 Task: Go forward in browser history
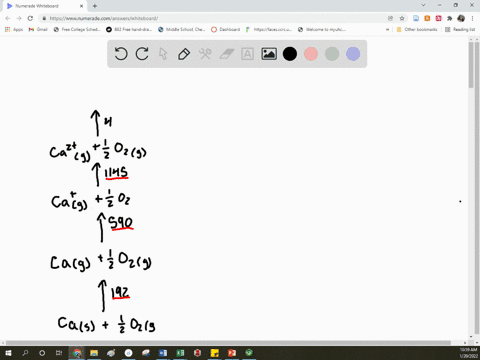click(x=19, y=18)
